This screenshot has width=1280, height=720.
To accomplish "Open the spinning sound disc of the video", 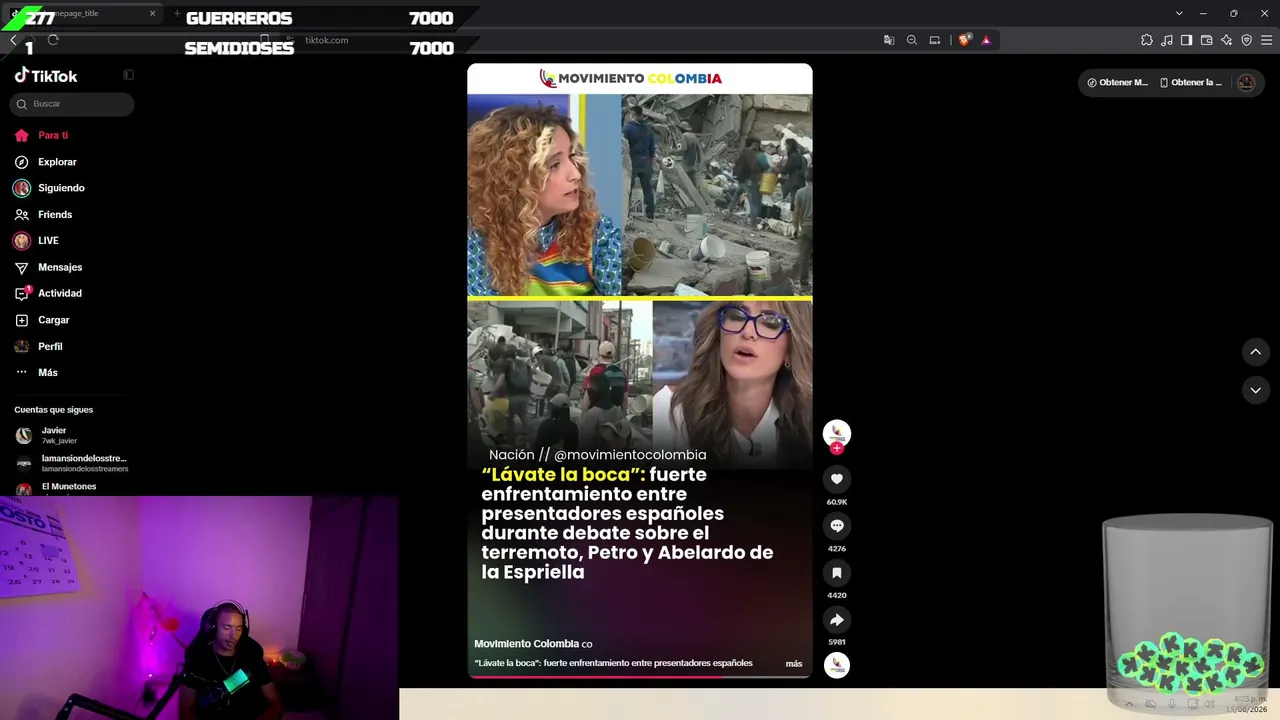I will click(837, 665).
